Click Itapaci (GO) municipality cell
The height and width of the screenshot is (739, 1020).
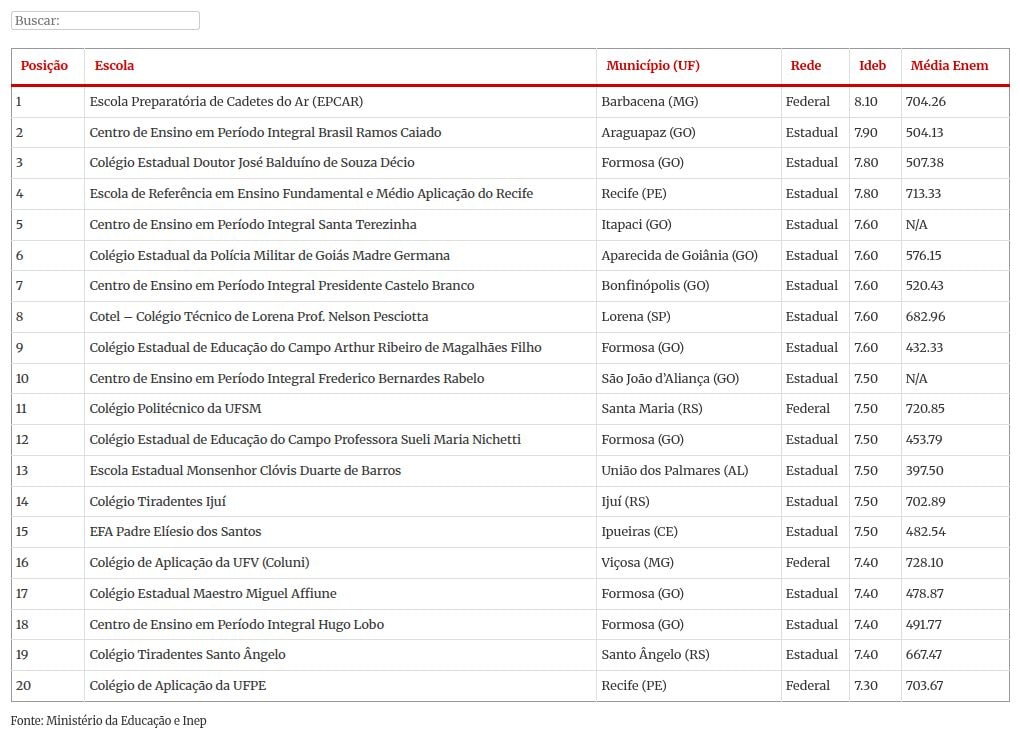(x=636, y=224)
